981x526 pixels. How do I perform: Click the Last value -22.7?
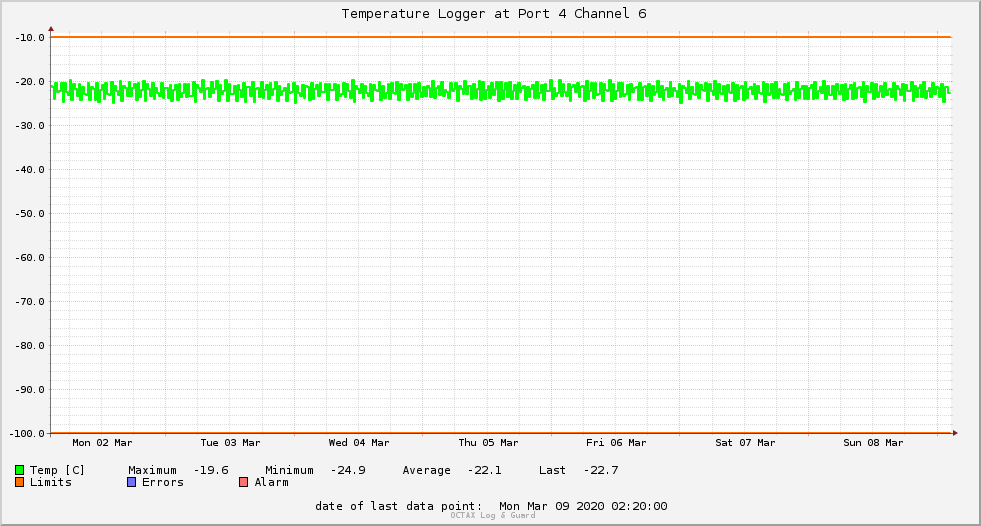tap(601, 470)
